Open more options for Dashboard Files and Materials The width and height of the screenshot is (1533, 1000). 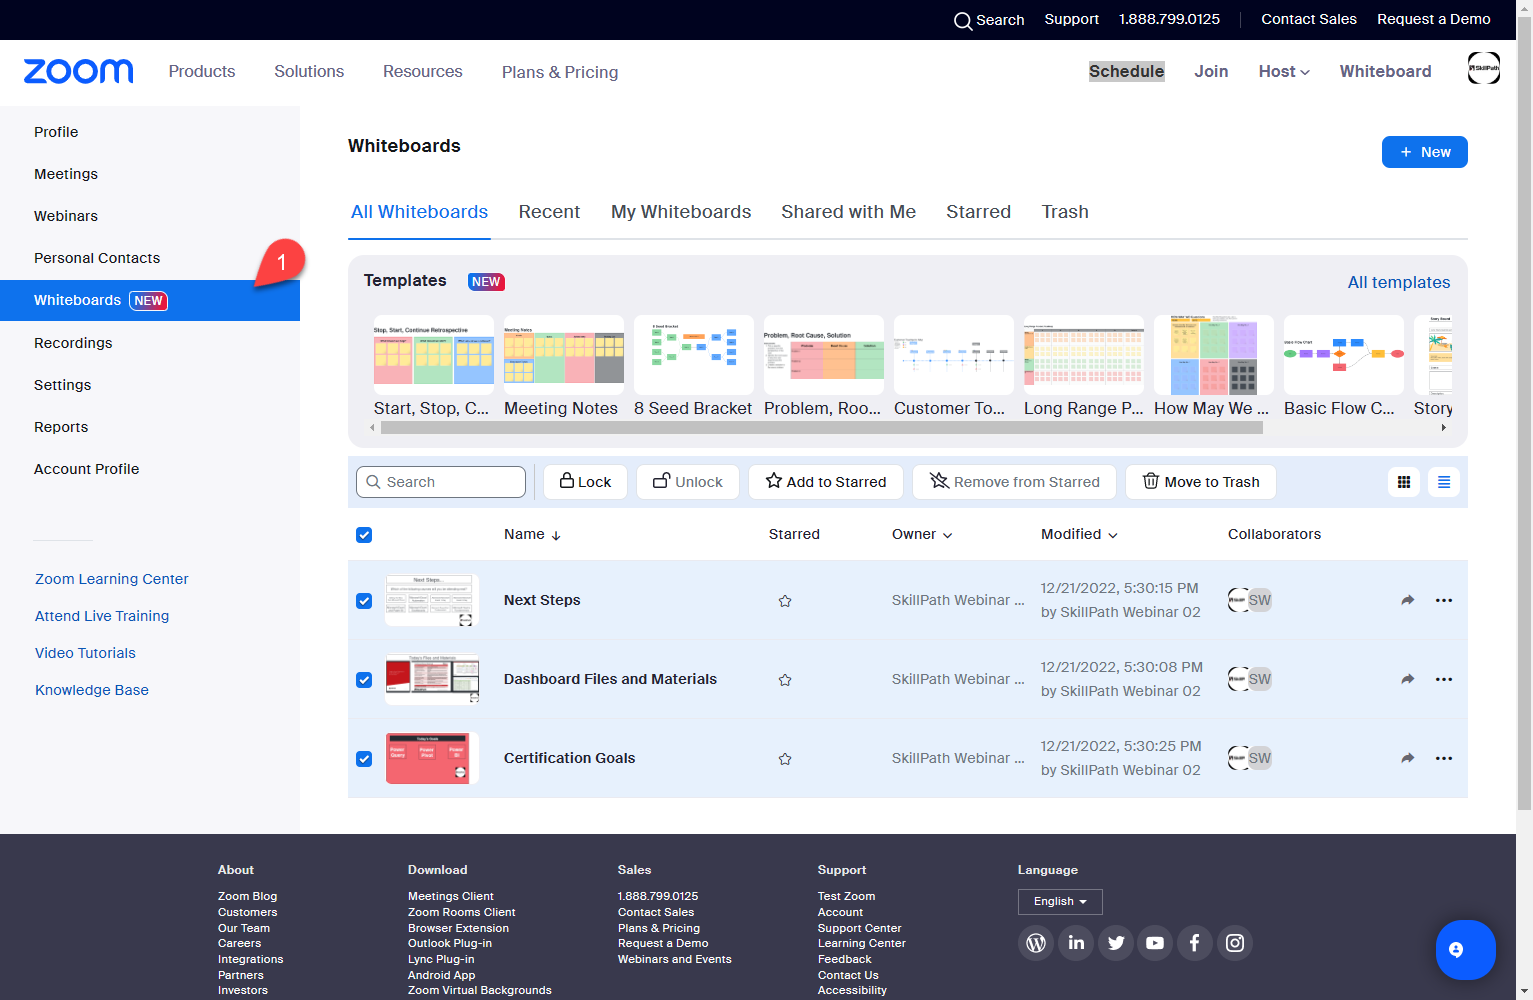point(1444,679)
